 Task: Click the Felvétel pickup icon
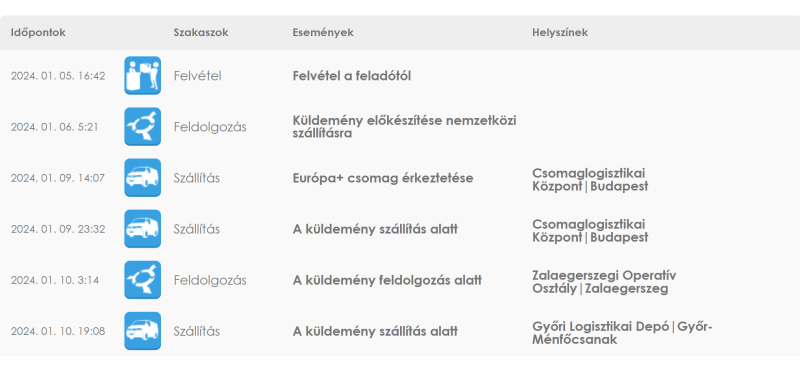142,76
